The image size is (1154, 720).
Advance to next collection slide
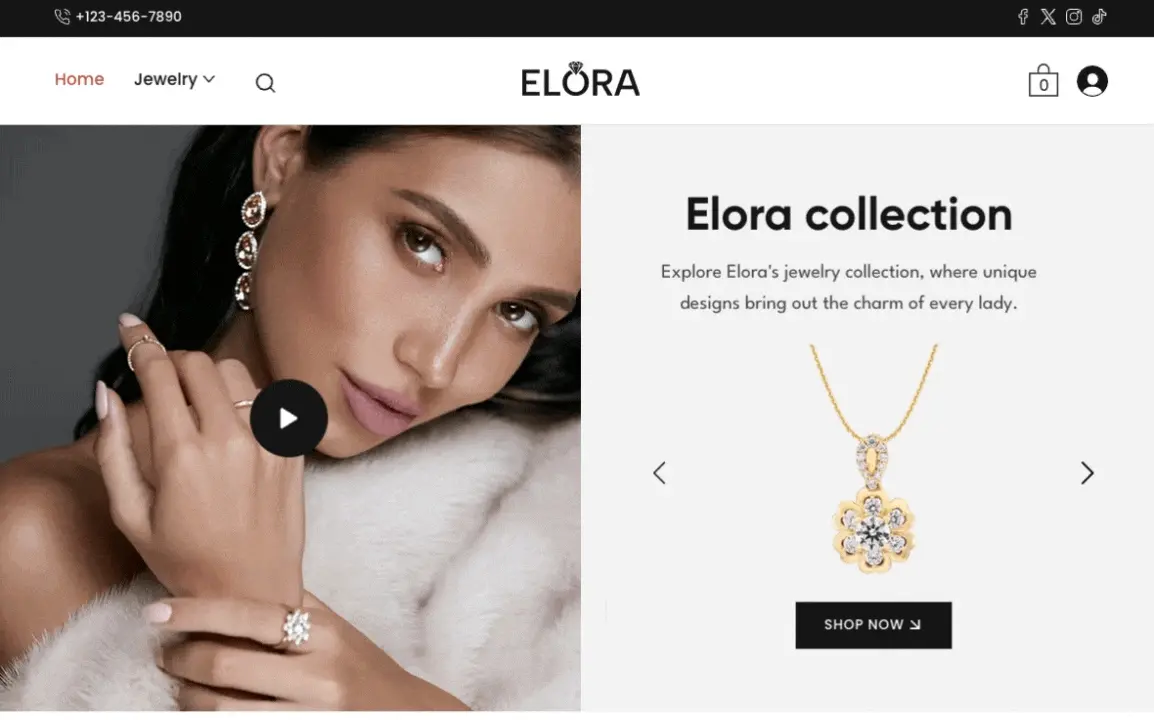[x=1087, y=473]
